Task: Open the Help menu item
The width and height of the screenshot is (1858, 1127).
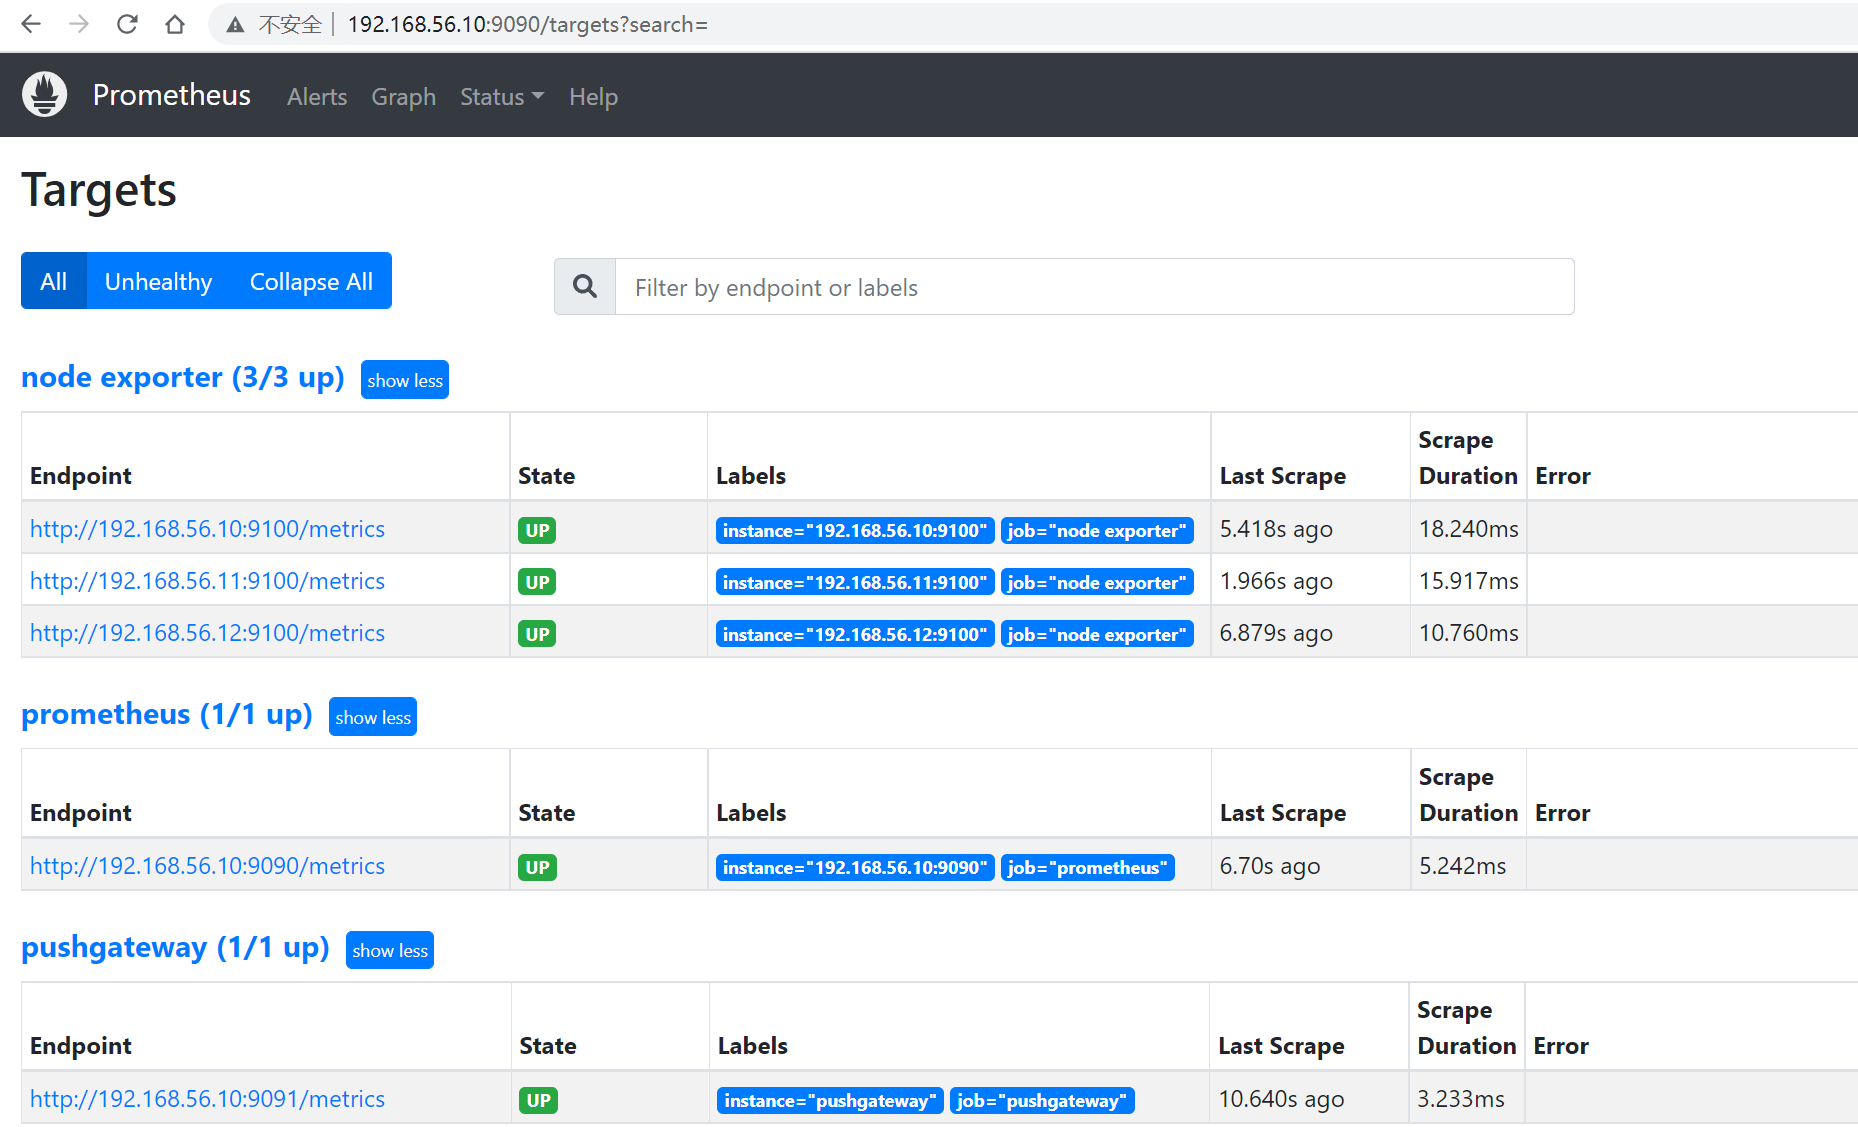Action: click(x=593, y=97)
